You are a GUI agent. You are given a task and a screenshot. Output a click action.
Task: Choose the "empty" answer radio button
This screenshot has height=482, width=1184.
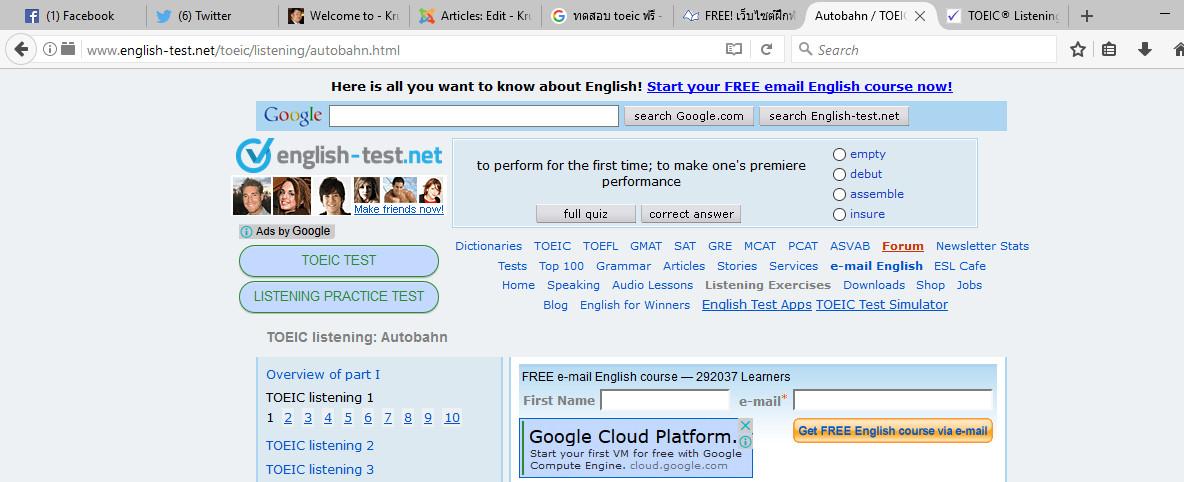(x=839, y=154)
